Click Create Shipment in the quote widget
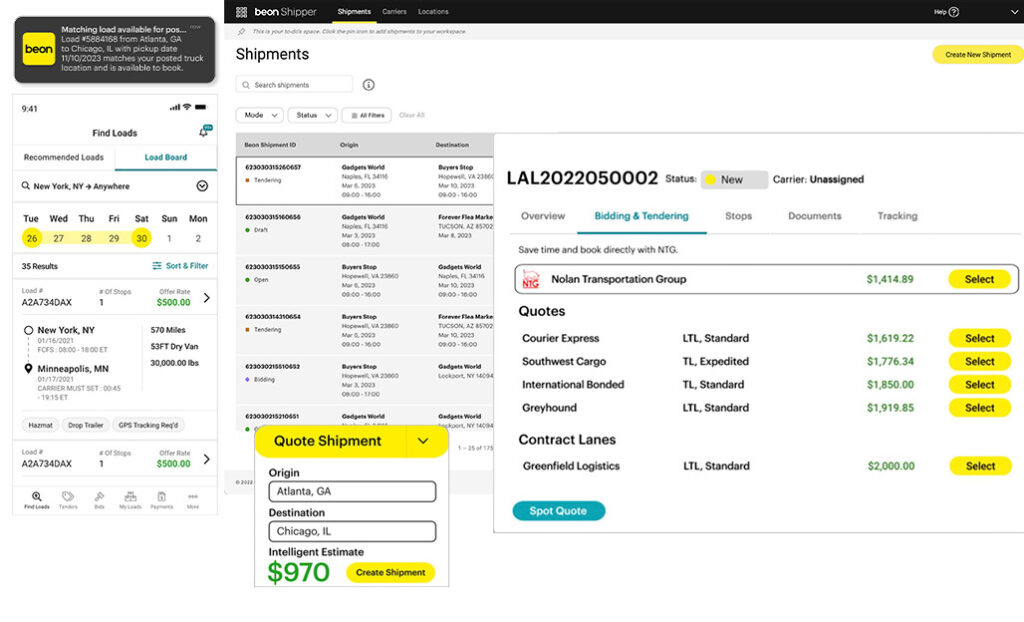 (x=391, y=572)
